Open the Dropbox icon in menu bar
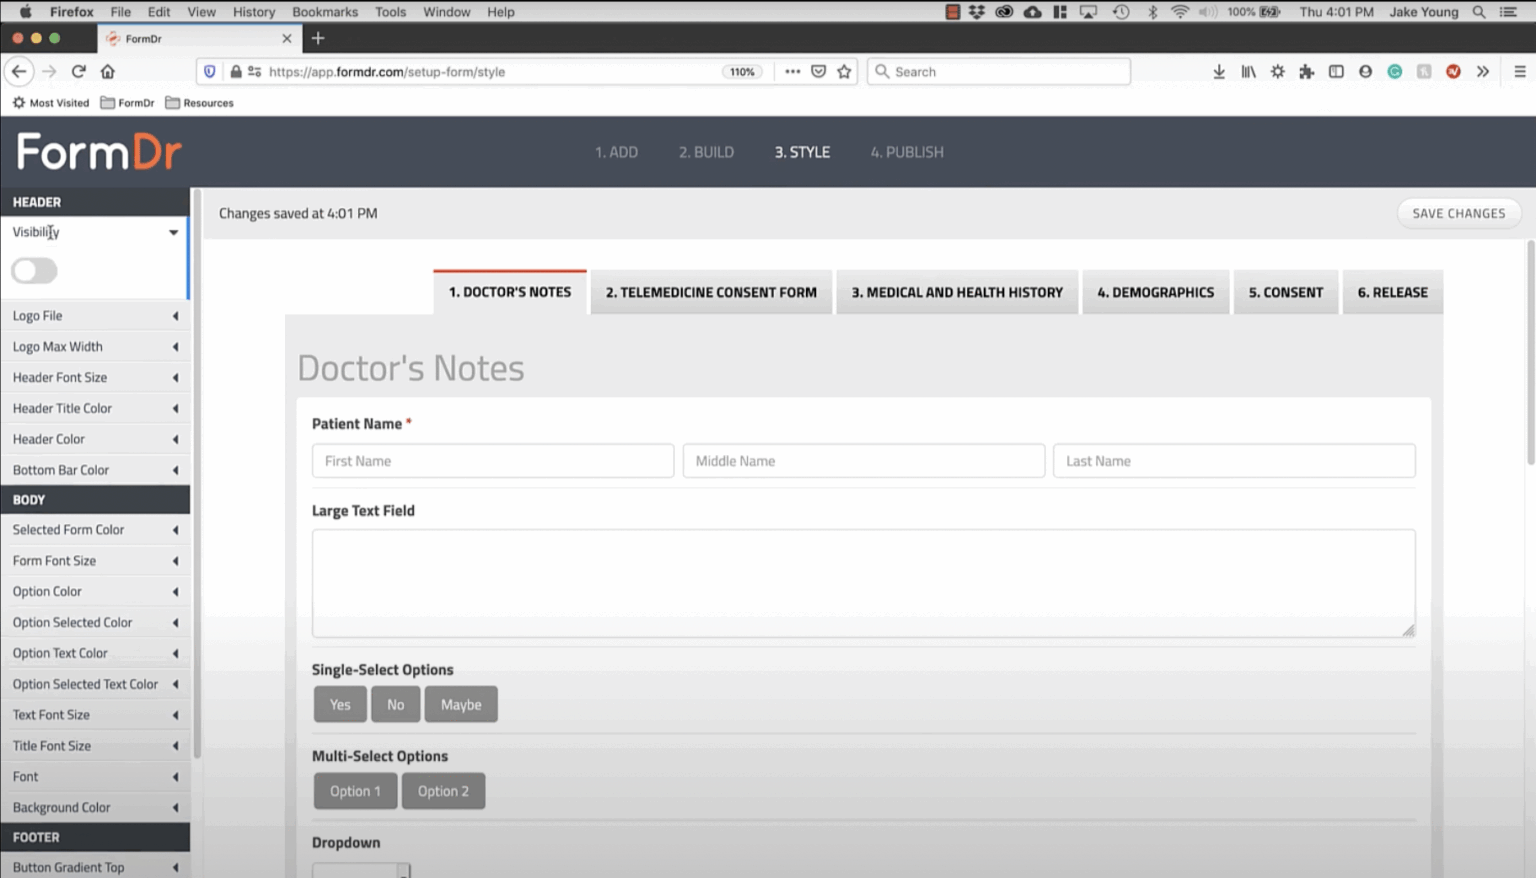The image size is (1536, 878). [975, 12]
